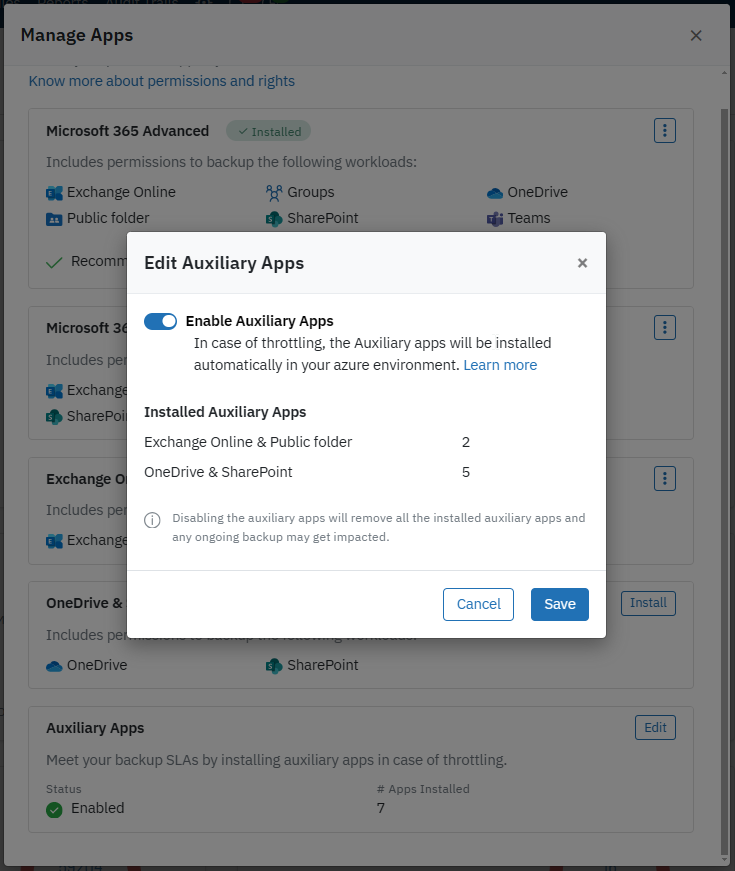Open the second app card's kebab menu
This screenshot has height=871, width=735.
tap(665, 327)
